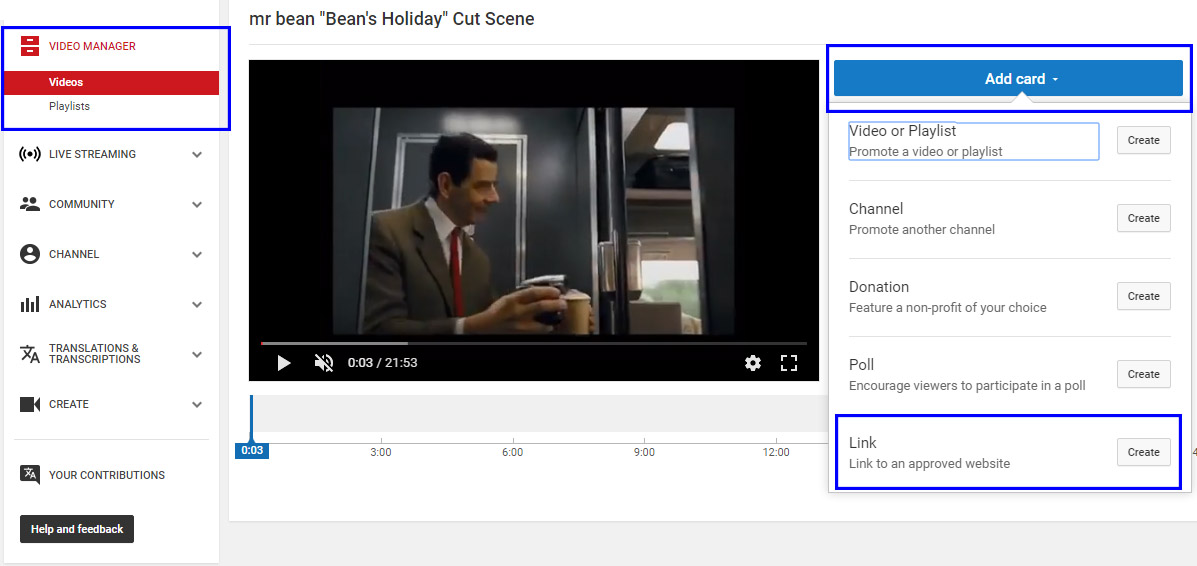Click the 0:03 / 21:53 time display
The image size is (1197, 566).
pyautogui.click(x=382, y=363)
